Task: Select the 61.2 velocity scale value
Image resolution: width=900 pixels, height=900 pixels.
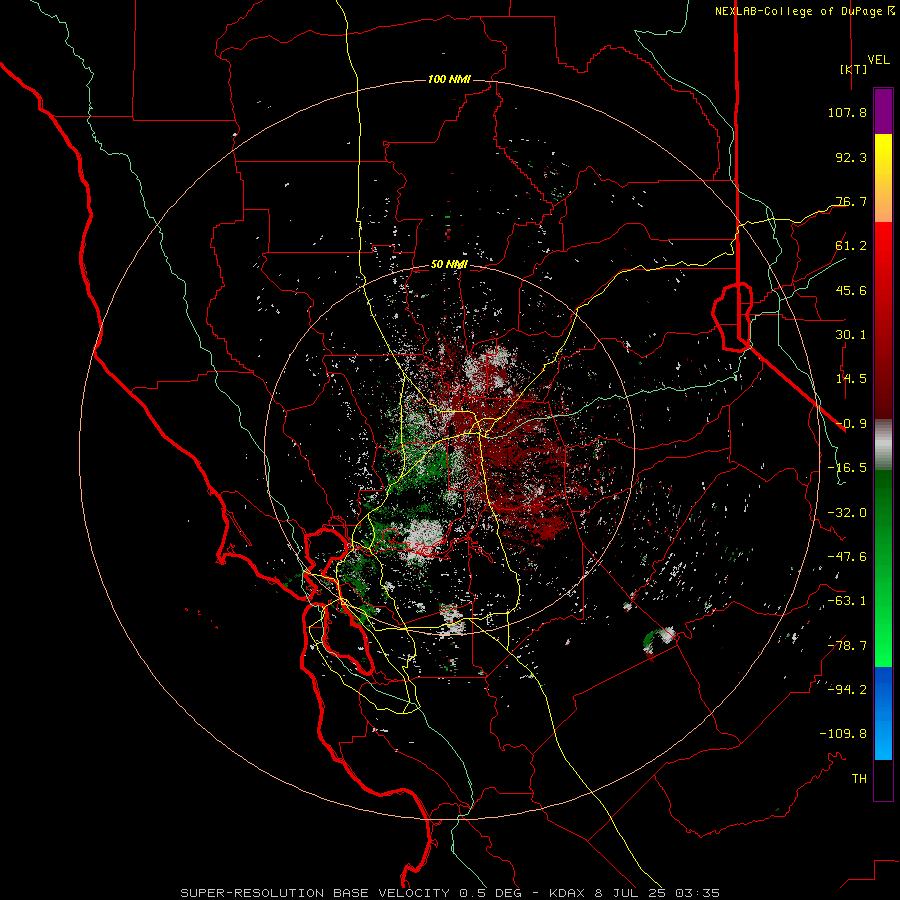Action: [x=851, y=246]
